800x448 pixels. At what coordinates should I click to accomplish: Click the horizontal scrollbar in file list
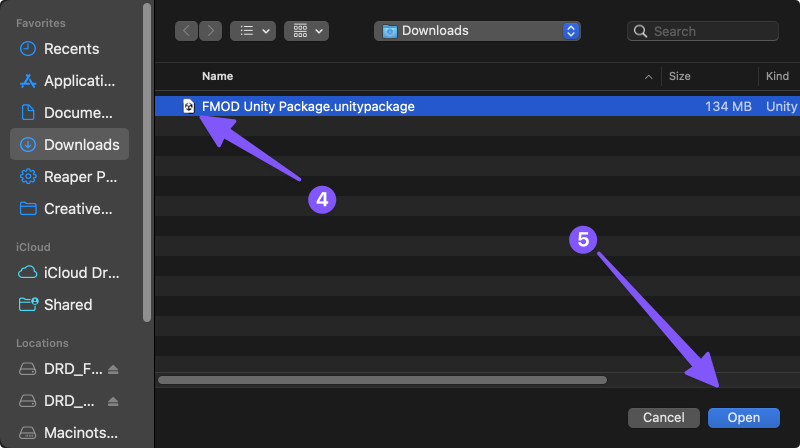pos(382,380)
